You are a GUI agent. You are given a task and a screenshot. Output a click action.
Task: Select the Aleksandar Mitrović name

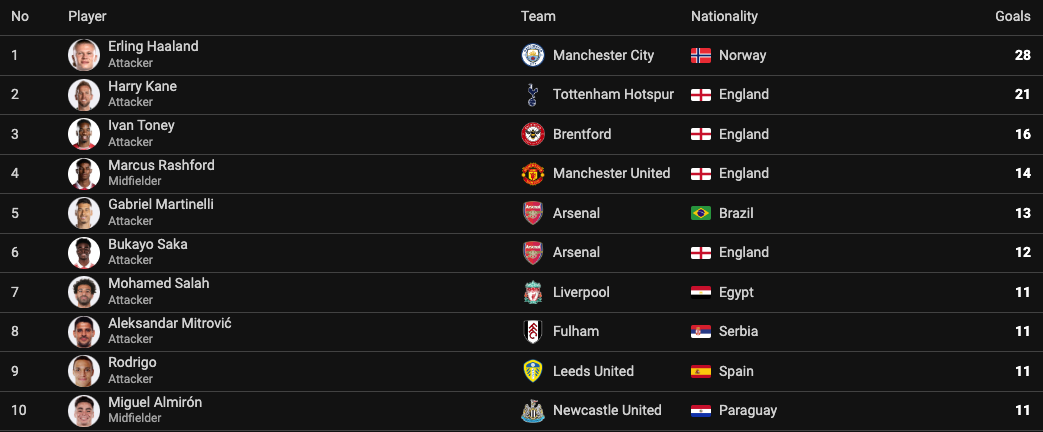170,324
